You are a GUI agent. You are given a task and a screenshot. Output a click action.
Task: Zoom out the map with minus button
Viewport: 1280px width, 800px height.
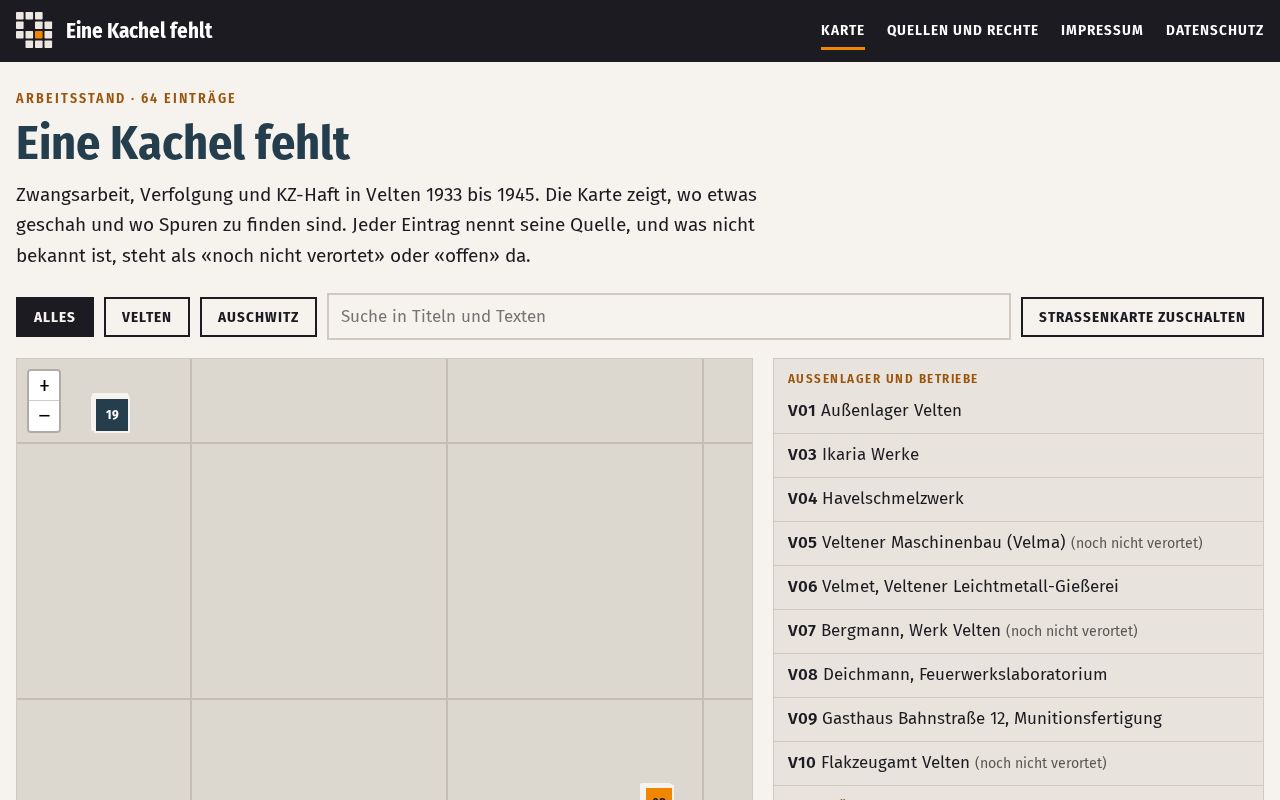click(x=44, y=416)
